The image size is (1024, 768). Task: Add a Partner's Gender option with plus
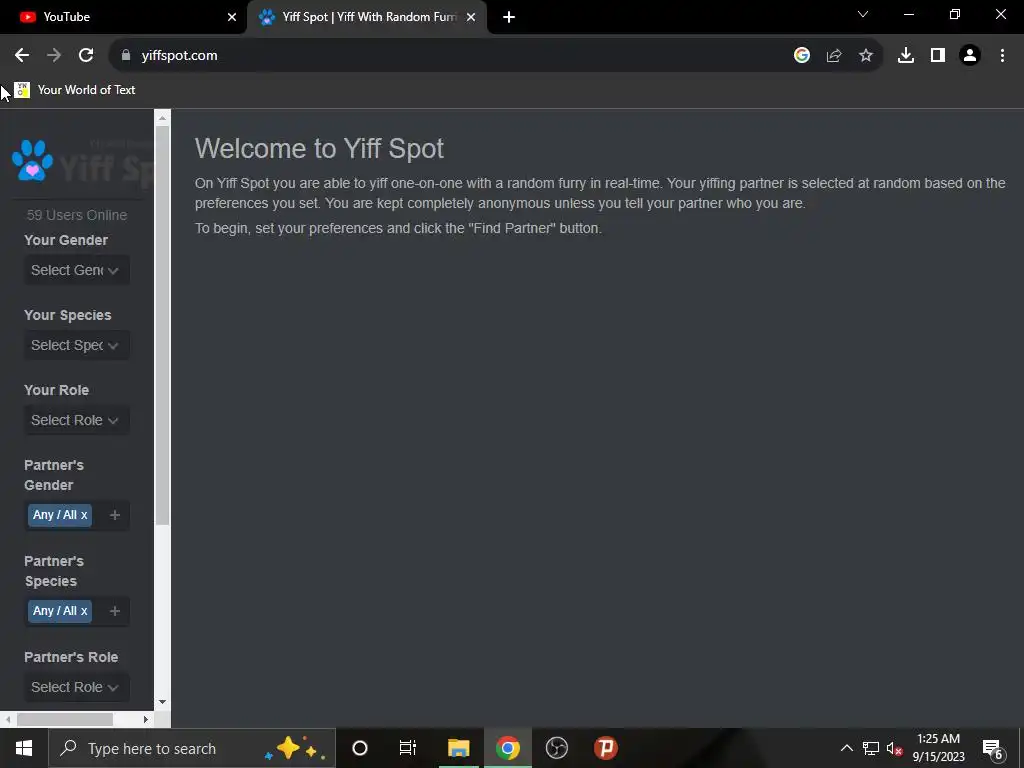115,515
